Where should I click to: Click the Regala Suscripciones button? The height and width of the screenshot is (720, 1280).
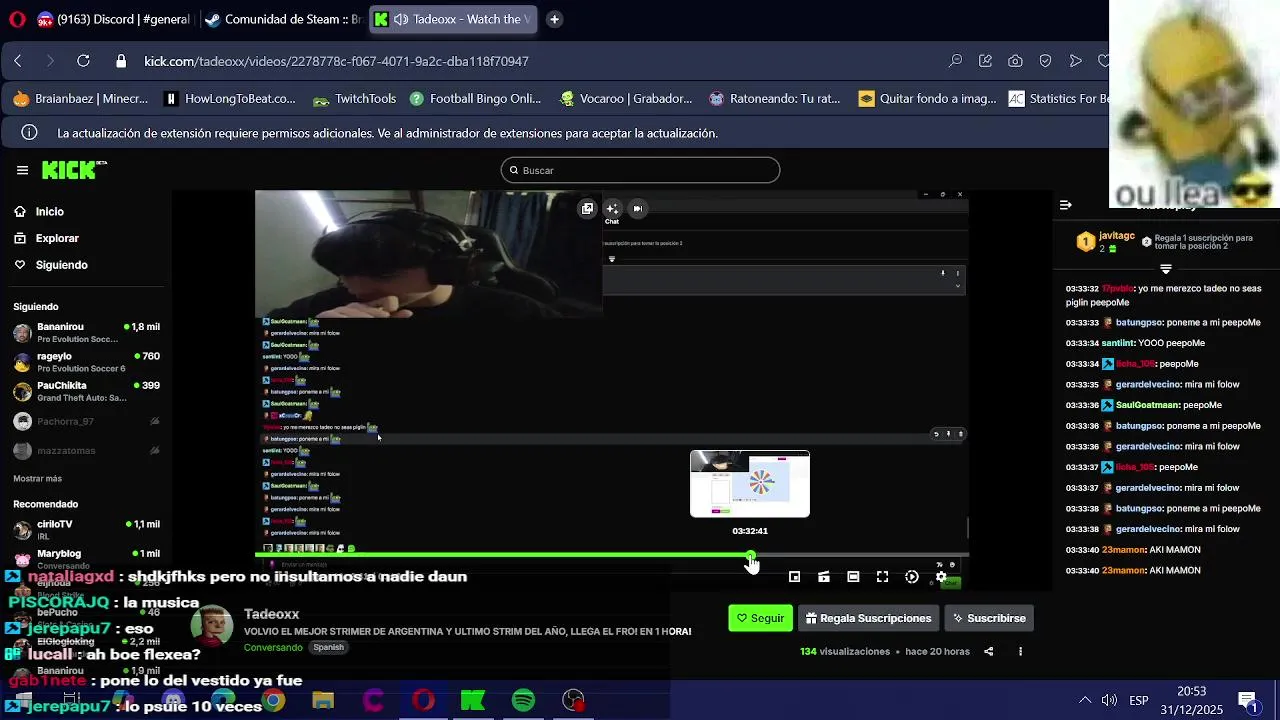(x=868, y=618)
